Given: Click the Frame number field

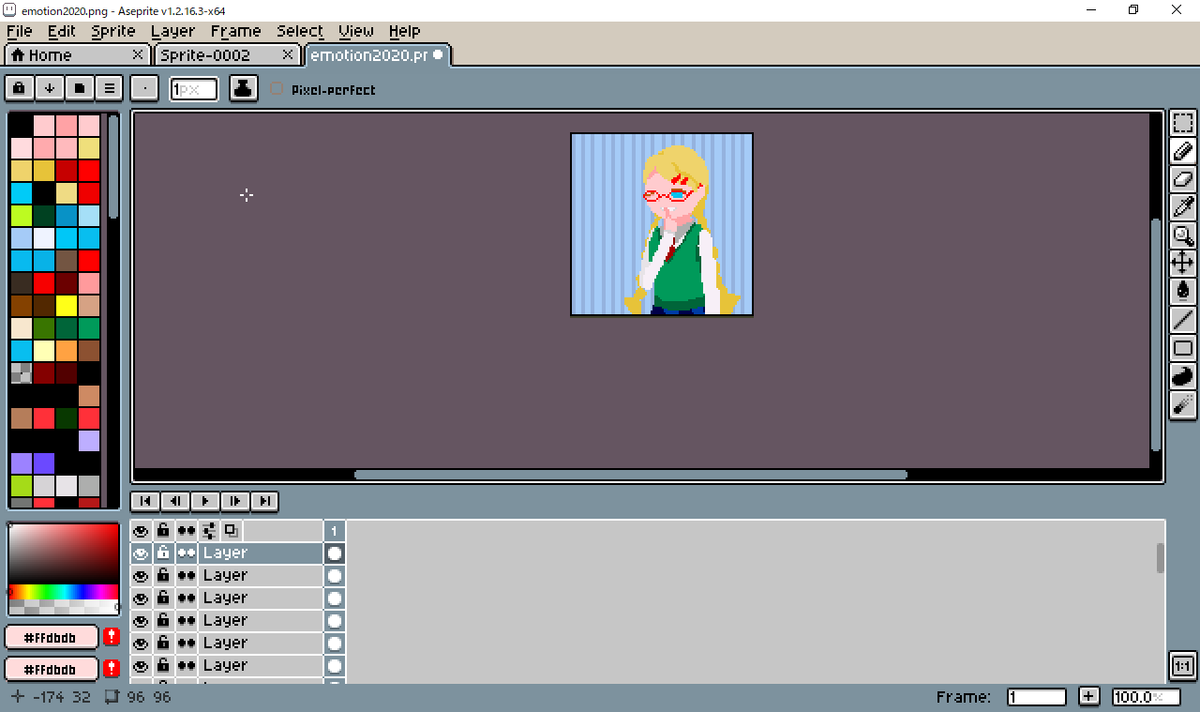Looking at the screenshot, I should (x=1036, y=697).
